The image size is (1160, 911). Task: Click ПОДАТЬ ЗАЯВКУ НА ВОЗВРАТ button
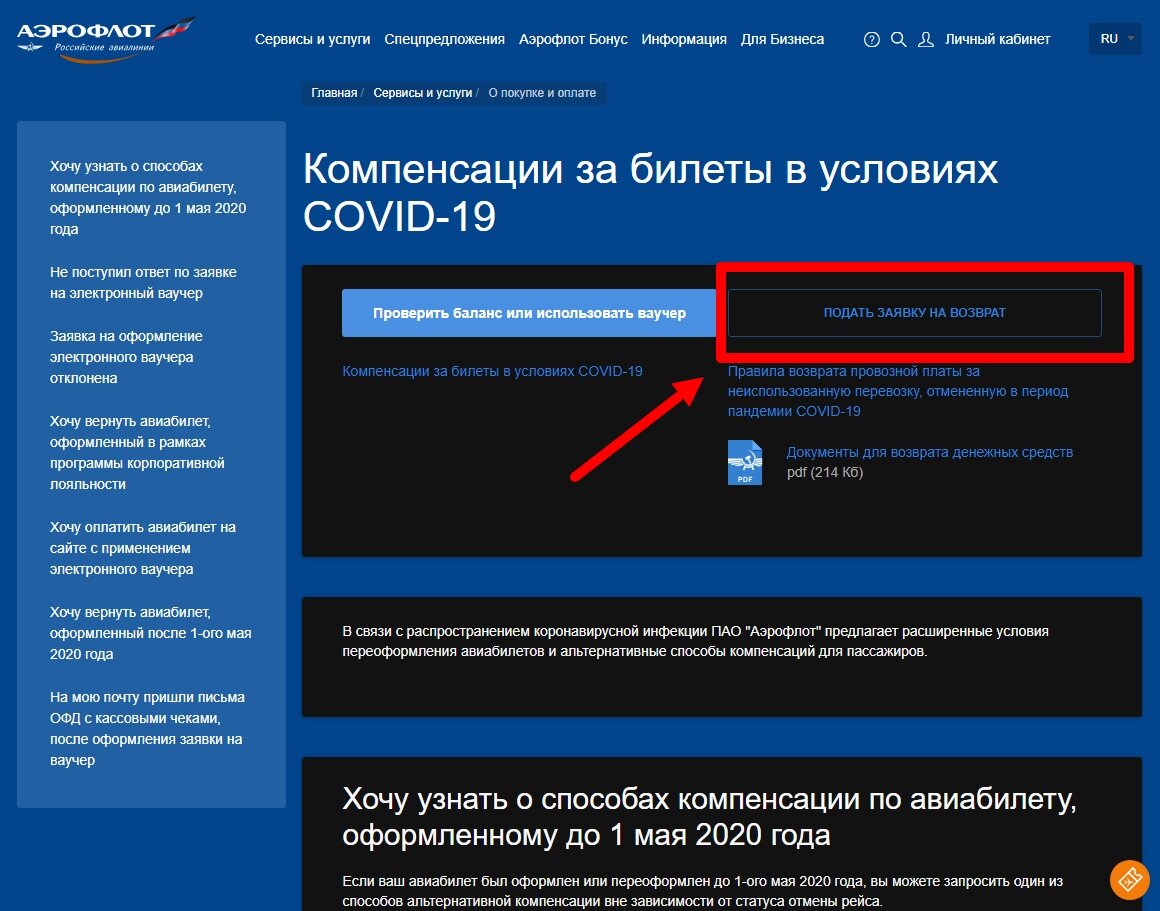[914, 313]
